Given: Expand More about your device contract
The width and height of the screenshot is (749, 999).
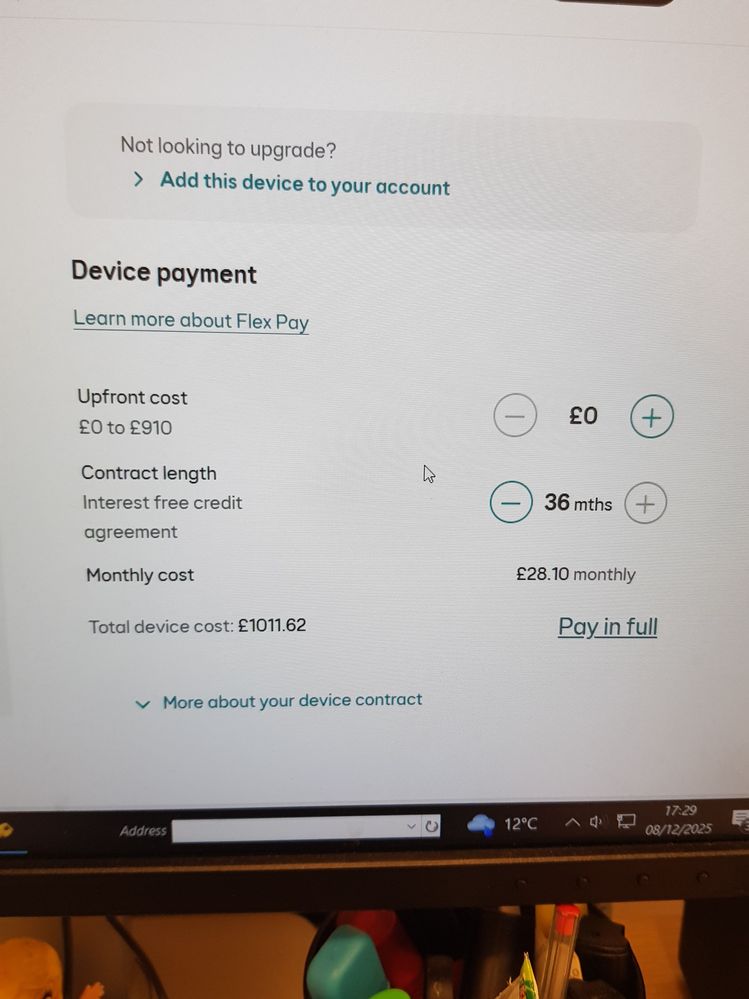Looking at the screenshot, I should tap(292, 701).
